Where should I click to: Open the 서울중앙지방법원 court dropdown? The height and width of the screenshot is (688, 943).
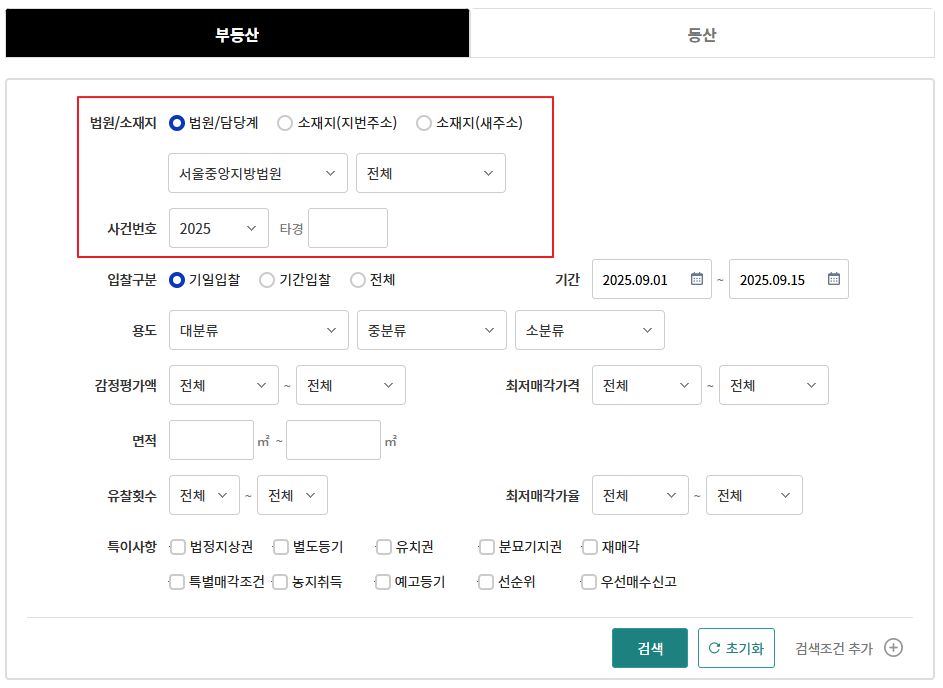[258, 173]
